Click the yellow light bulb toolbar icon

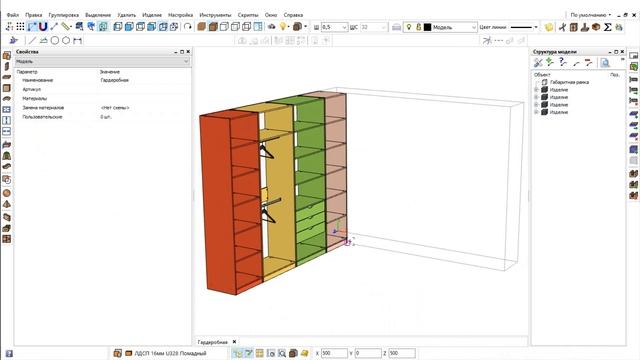282,27
